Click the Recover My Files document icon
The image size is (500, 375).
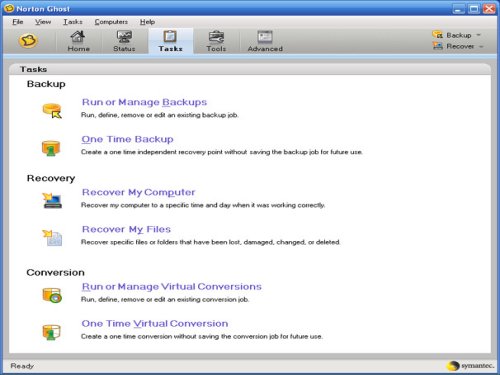(x=52, y=238)
